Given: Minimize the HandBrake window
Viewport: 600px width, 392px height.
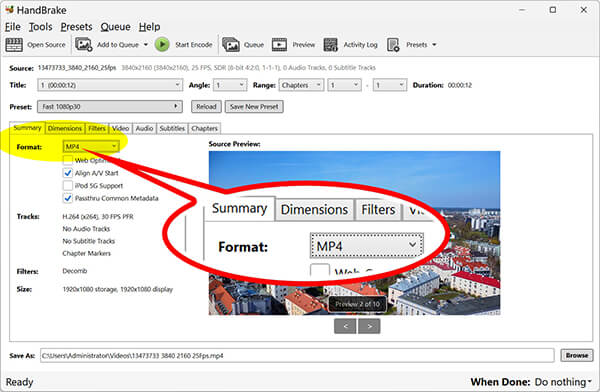Looking at the screenshot, I should tap(523, 10).
